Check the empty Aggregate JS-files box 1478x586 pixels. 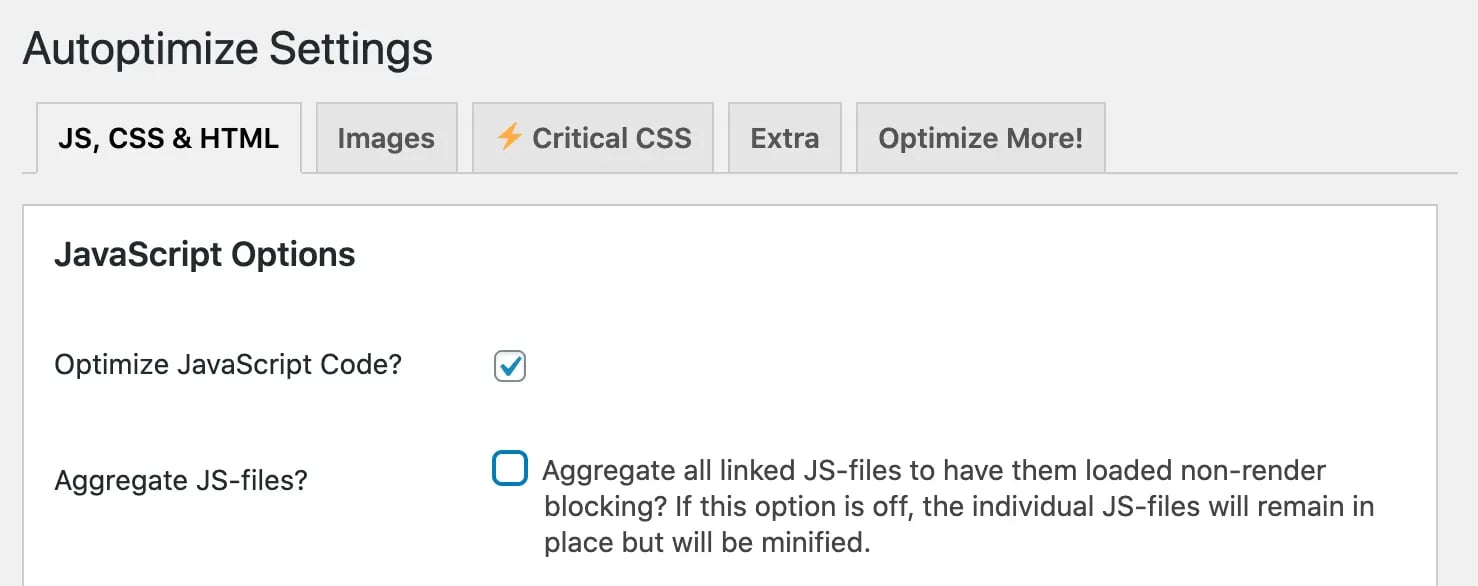click(510, 468)
